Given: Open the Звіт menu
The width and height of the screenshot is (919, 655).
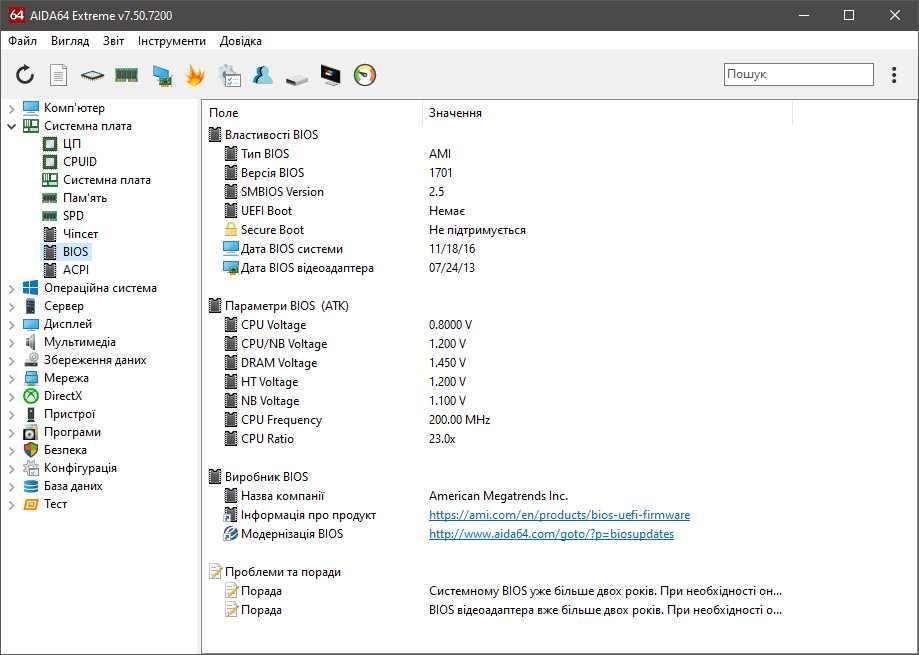Looking at the screenshot, I should [113, 41].
